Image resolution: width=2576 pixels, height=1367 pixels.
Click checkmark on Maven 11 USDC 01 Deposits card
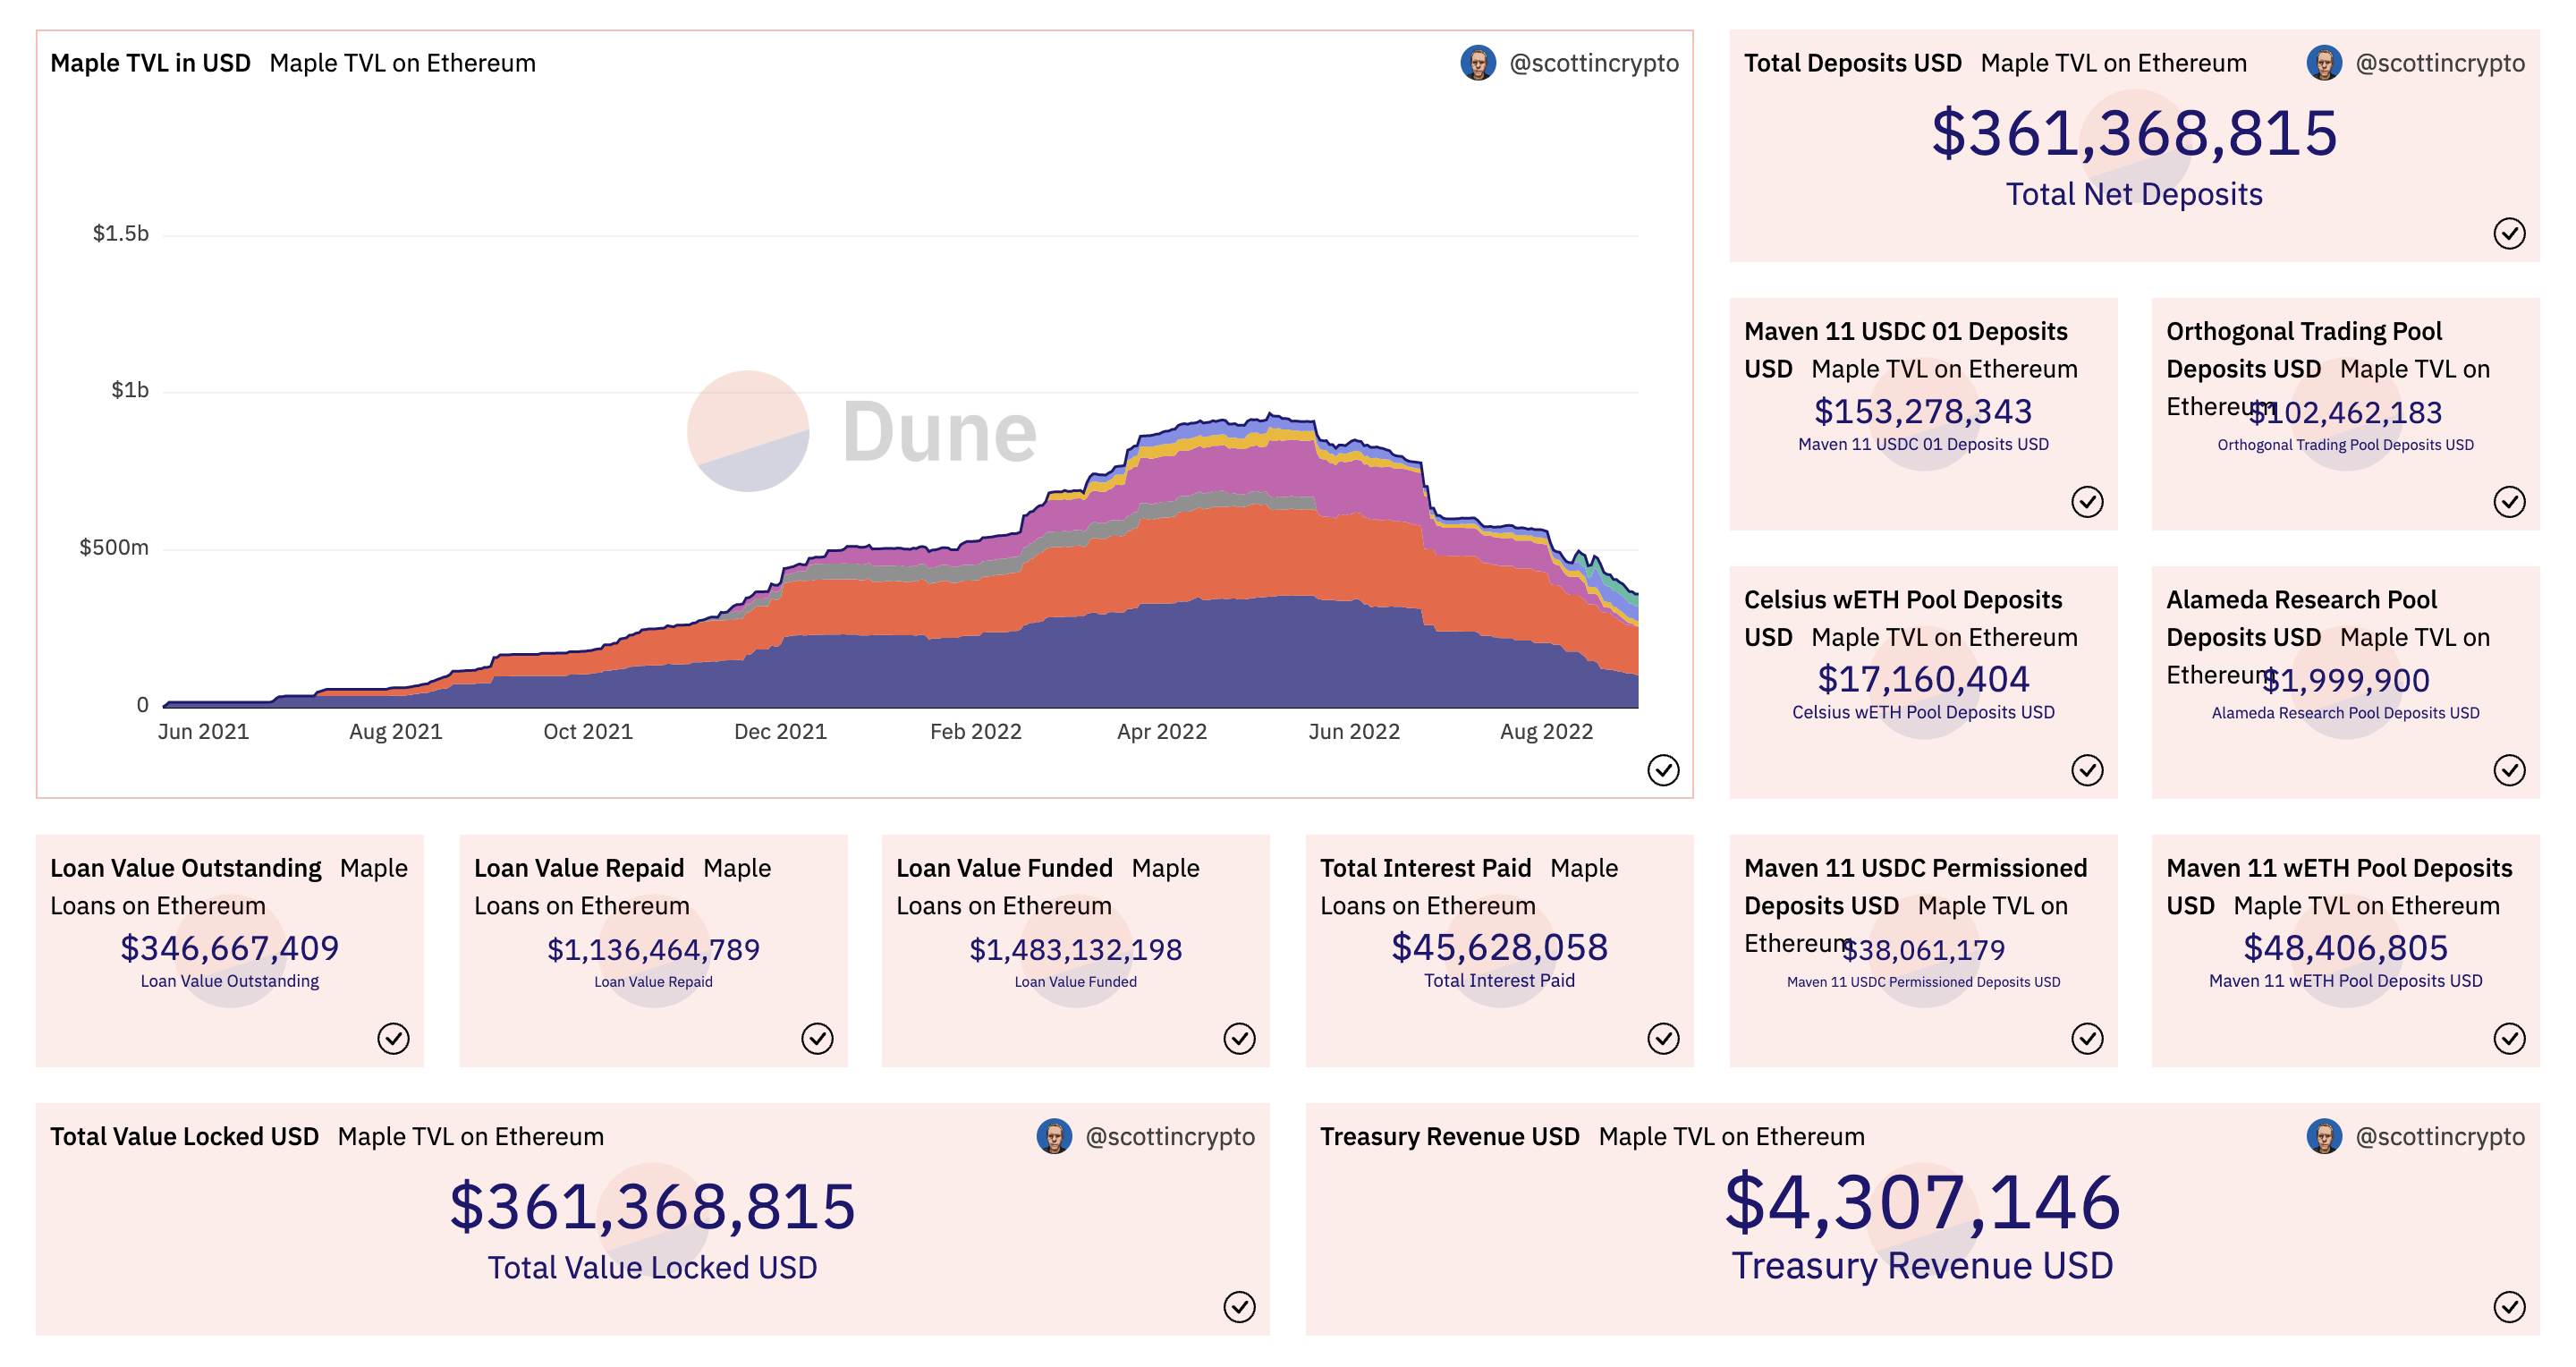pyautogui.click(x=2087, y=502)
